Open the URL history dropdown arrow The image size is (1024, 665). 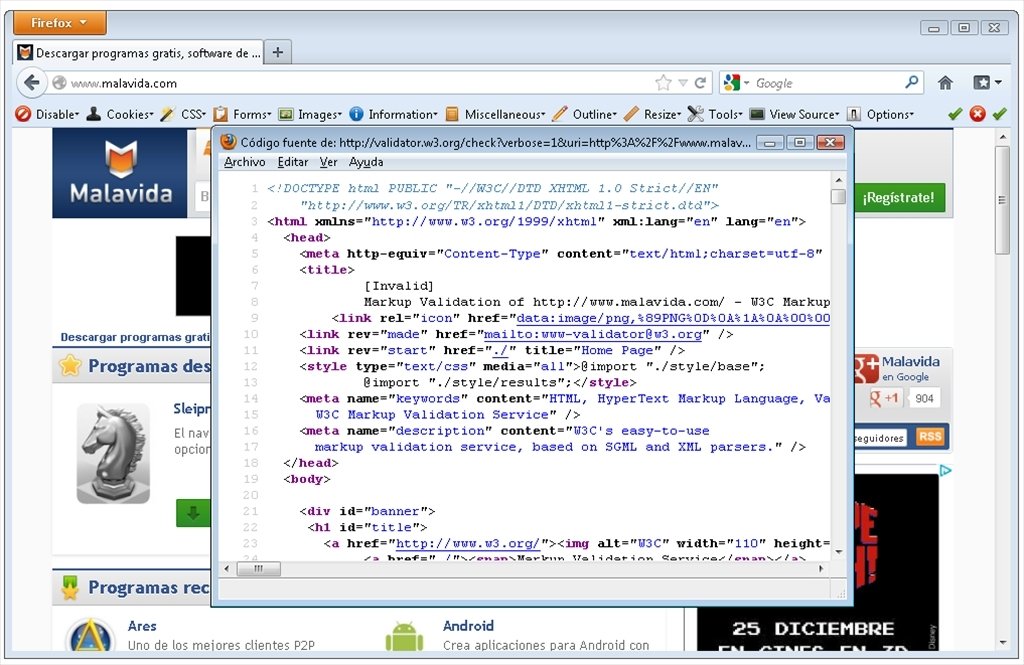(x=683, y=83)
